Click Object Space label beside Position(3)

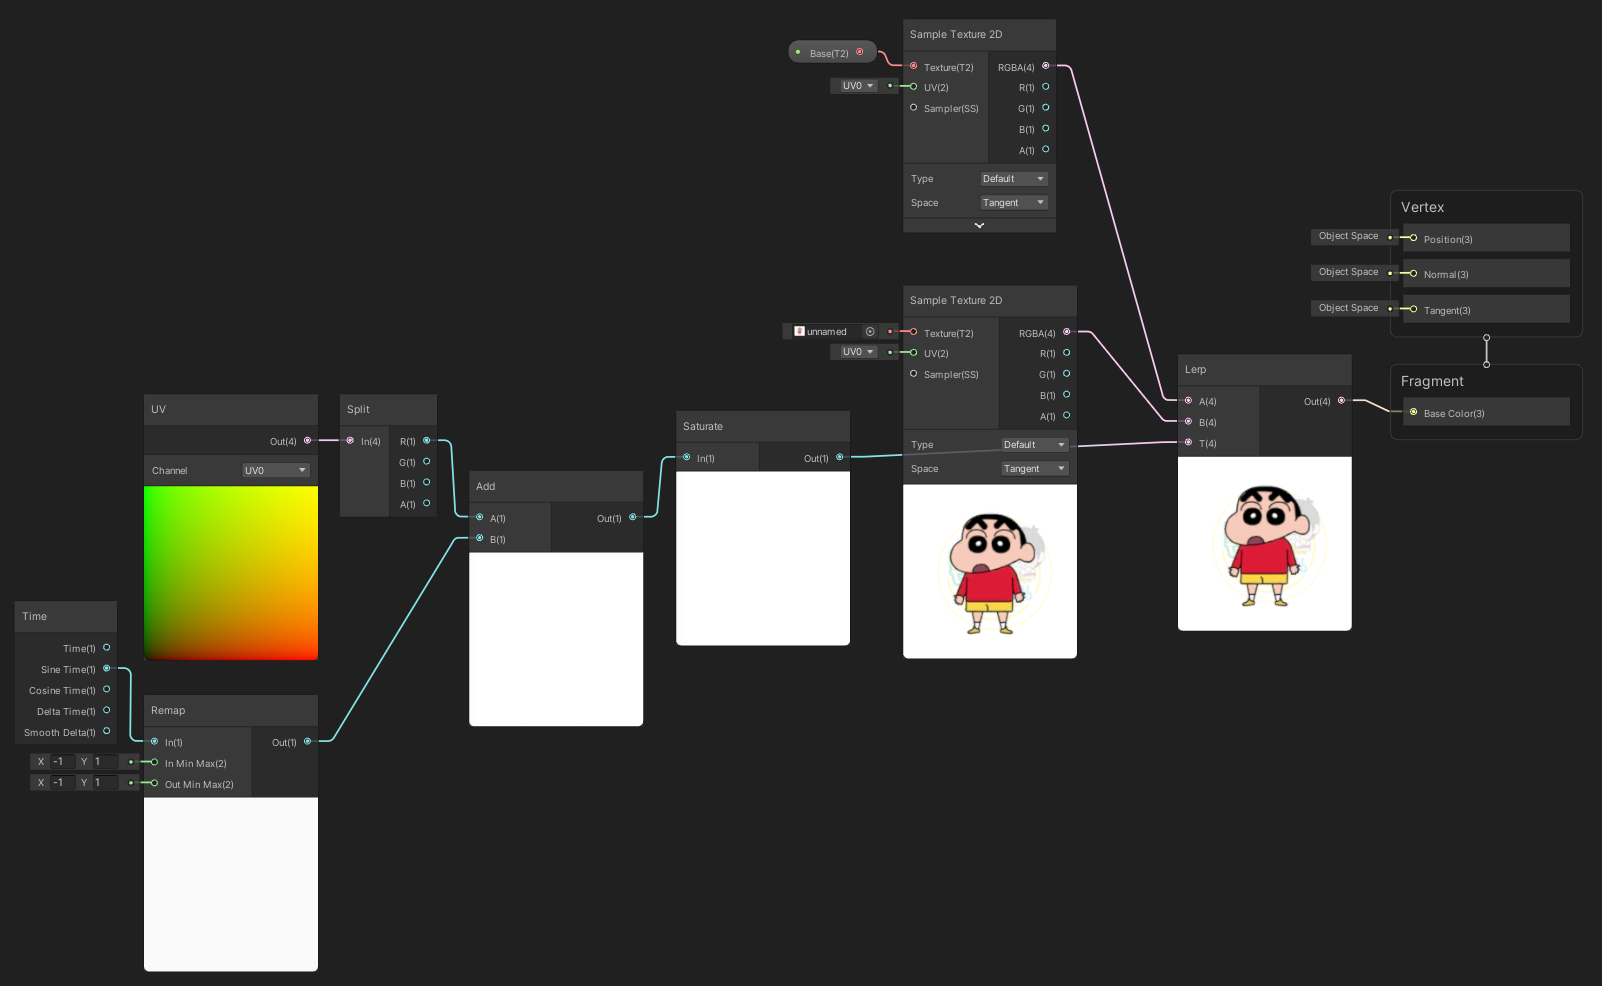pos(1348,236)
